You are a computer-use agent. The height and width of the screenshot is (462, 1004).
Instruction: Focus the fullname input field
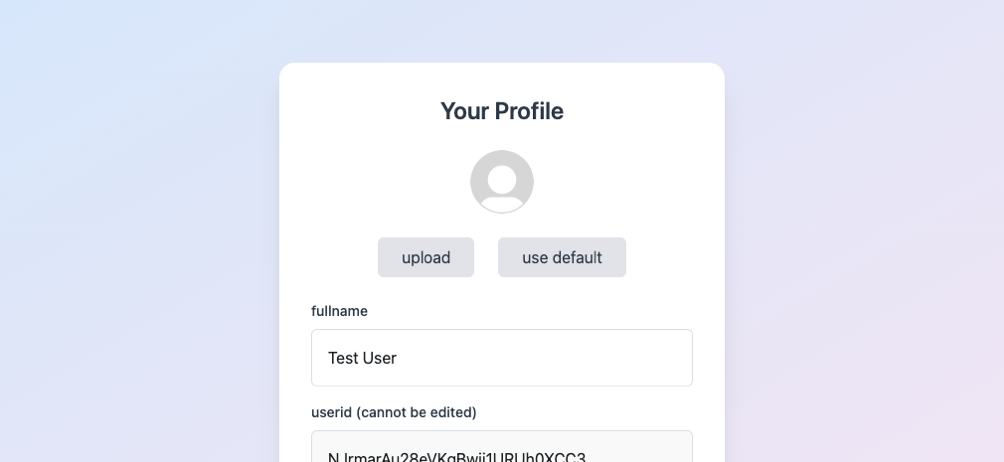tap(501, 358)
